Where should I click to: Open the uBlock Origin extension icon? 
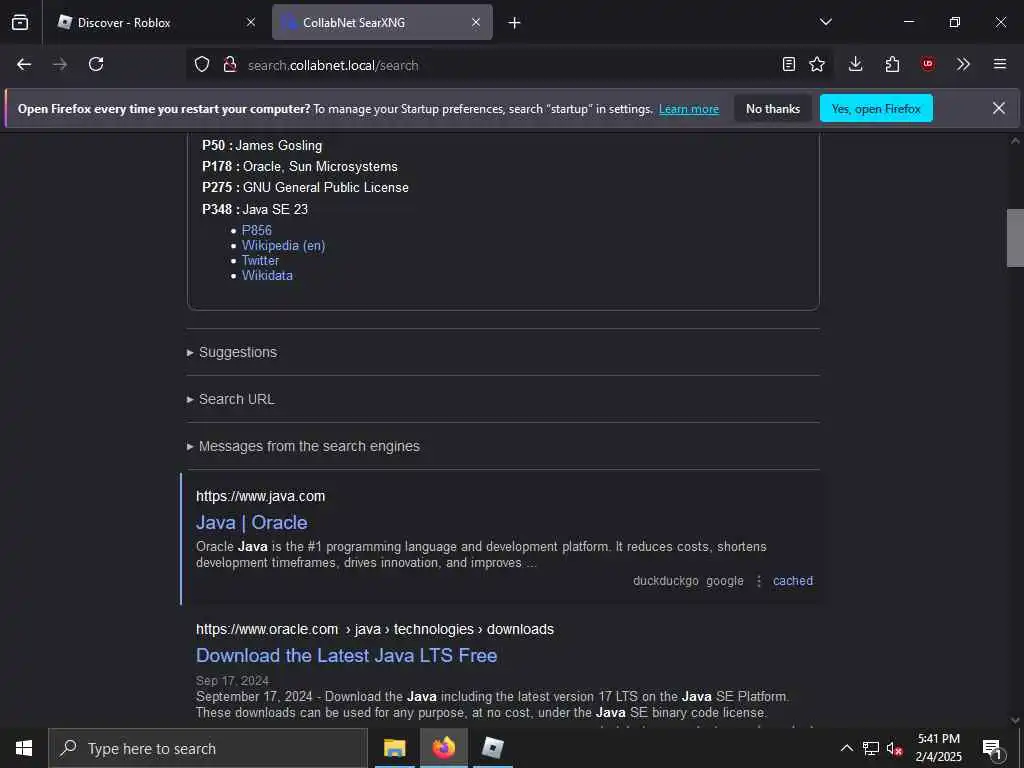[927, 64]
